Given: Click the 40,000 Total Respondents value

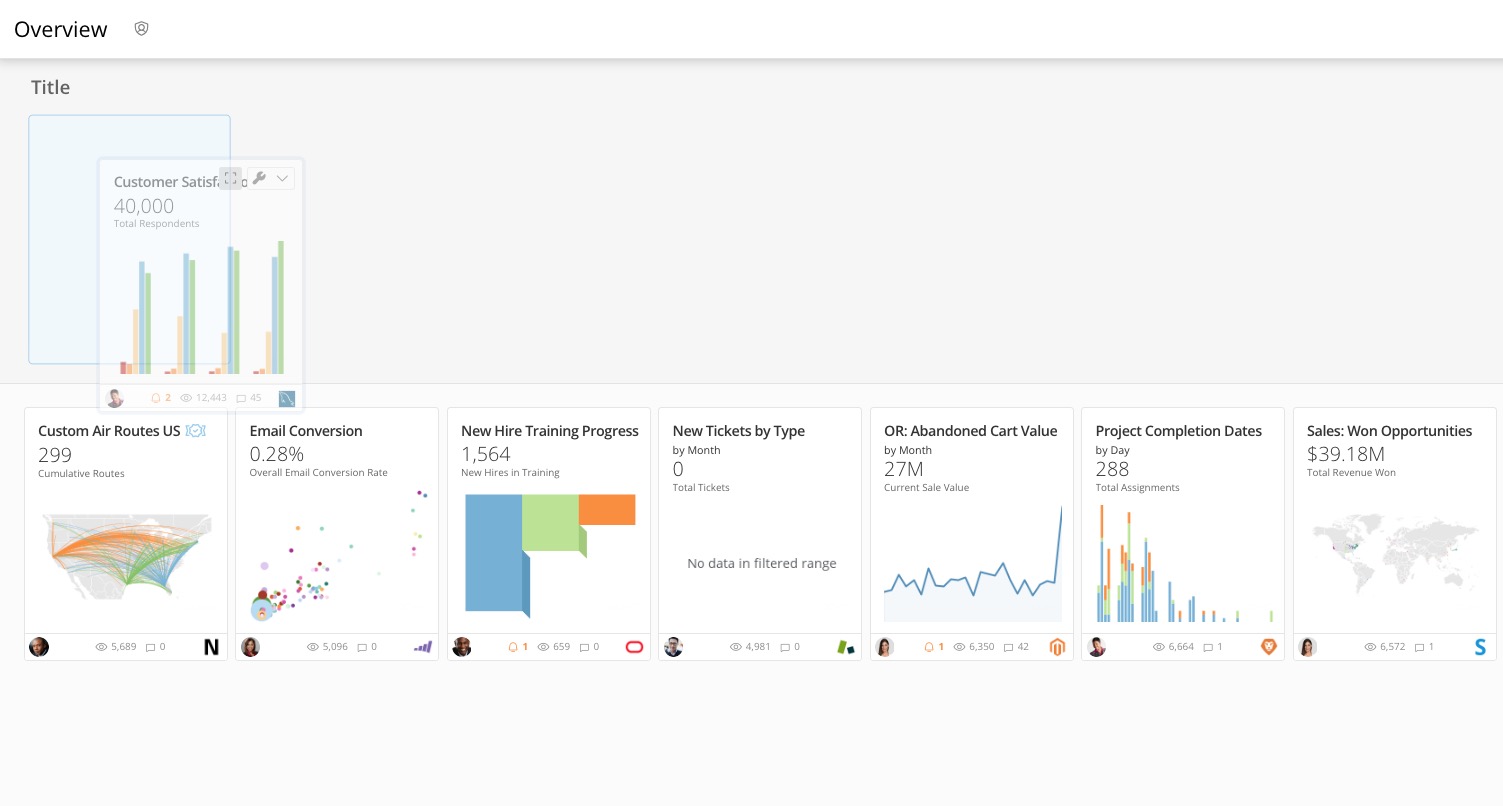Looking at the screenshot, I should pos(144,206).
